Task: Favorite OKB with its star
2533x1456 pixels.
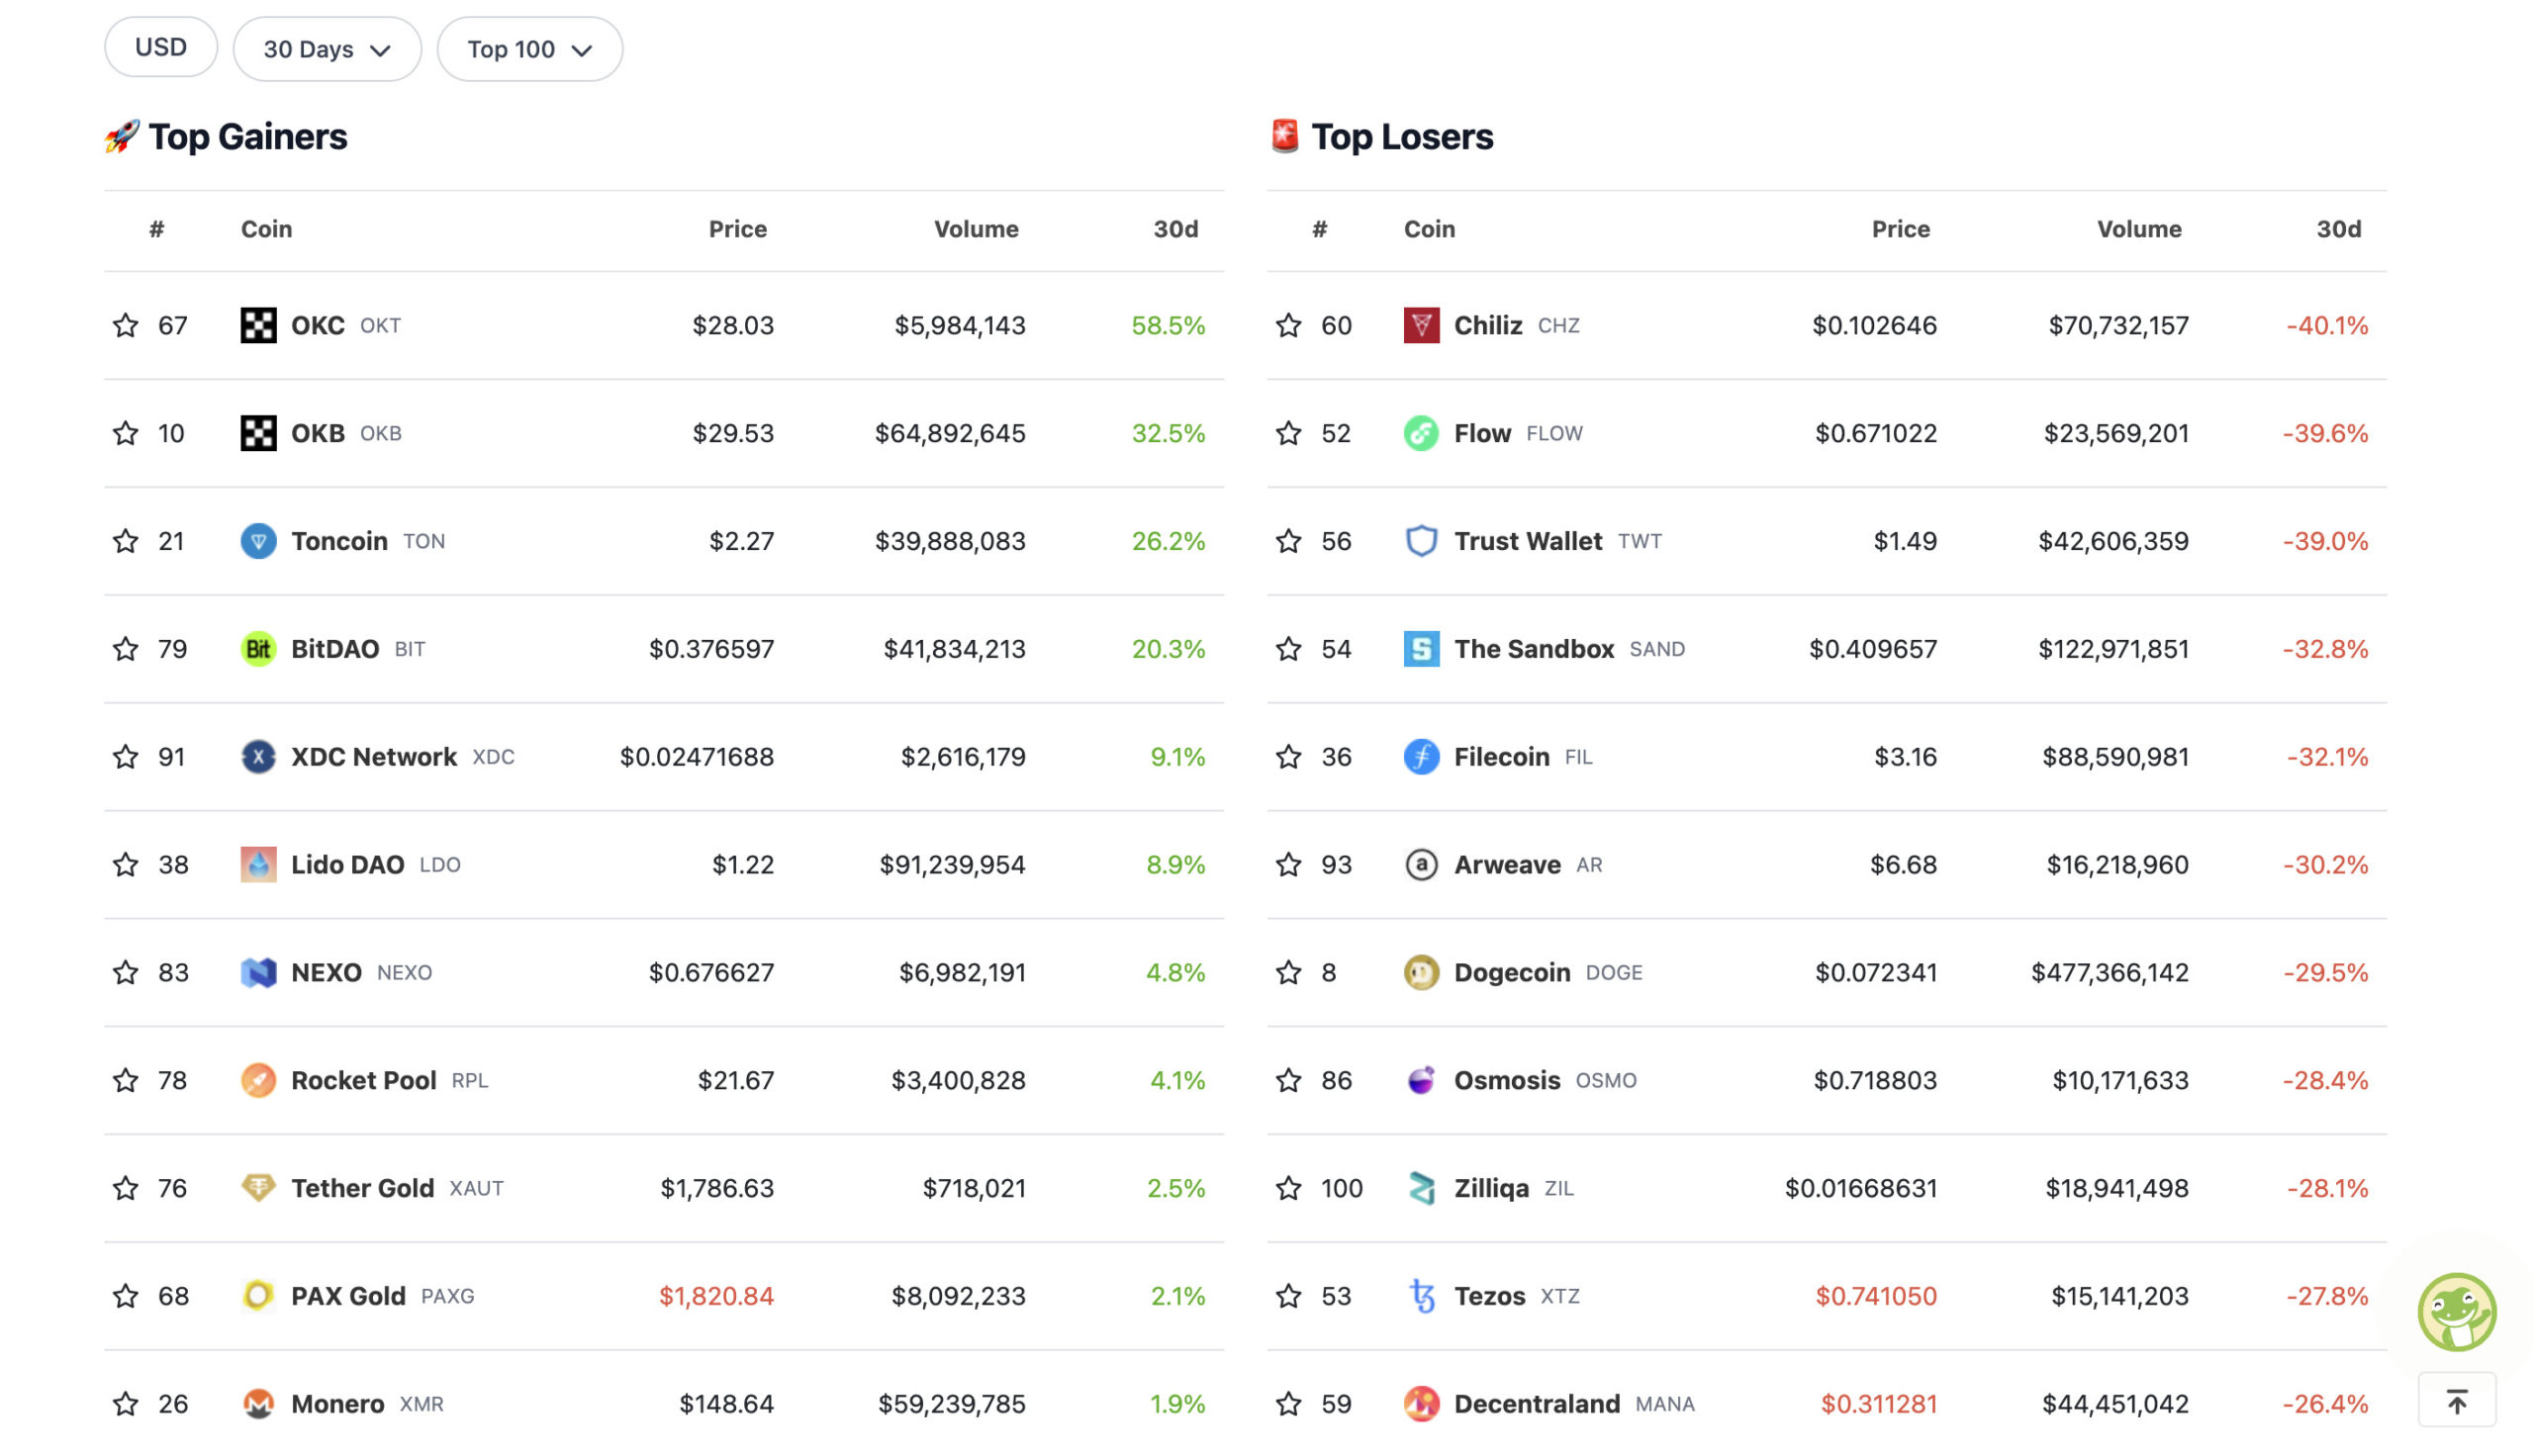Action: [x=125, y=433]
